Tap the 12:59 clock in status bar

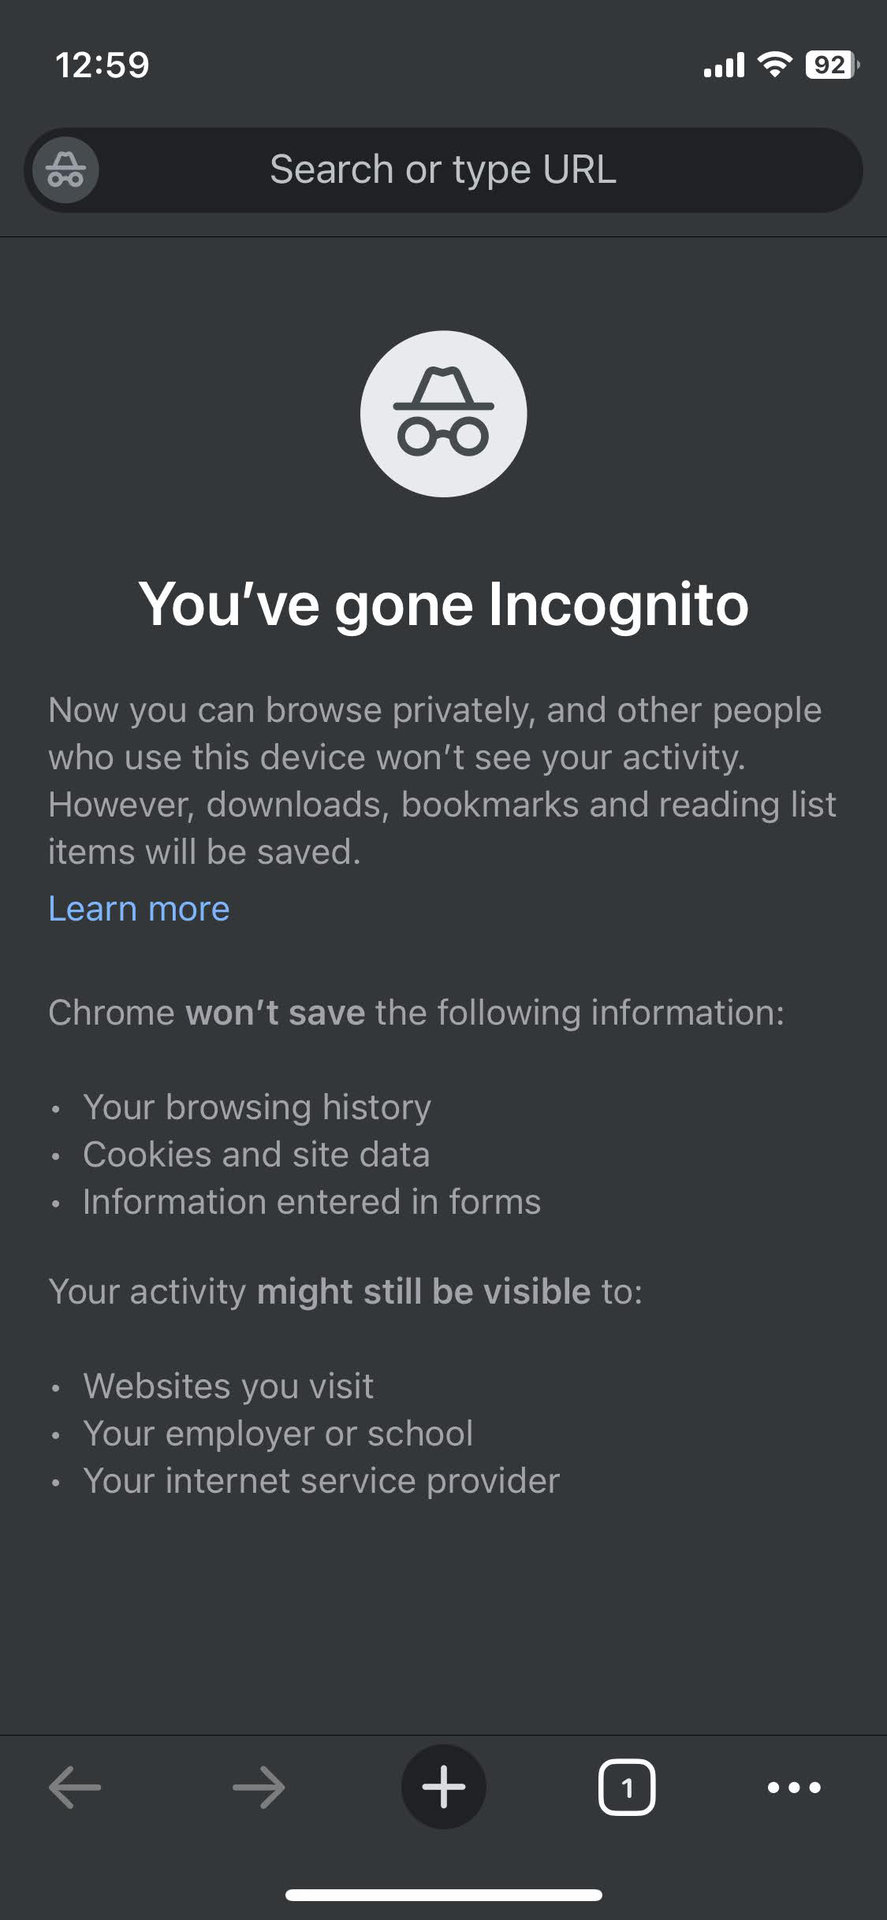tap(102, 65)
